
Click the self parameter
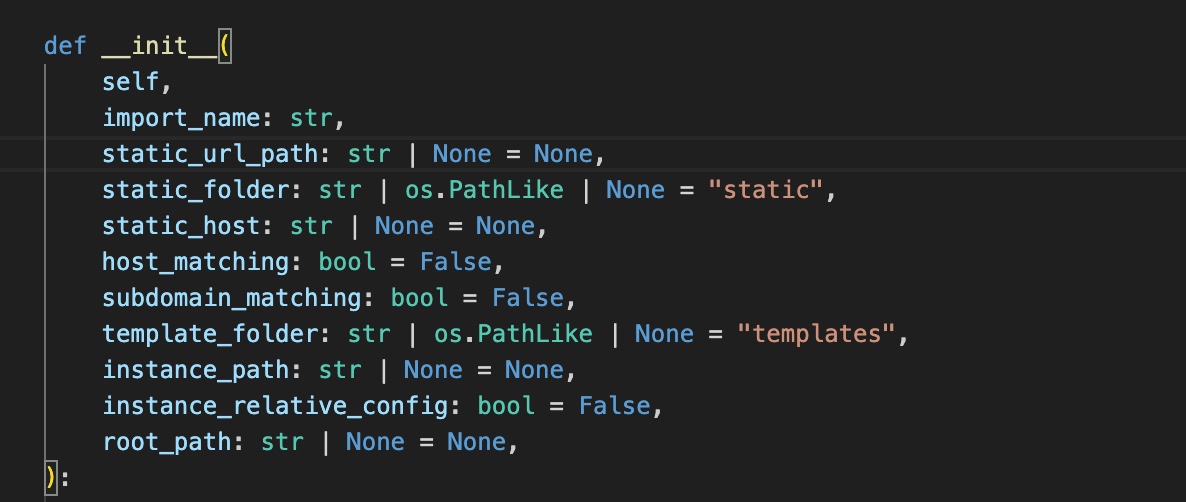[130, 82]
